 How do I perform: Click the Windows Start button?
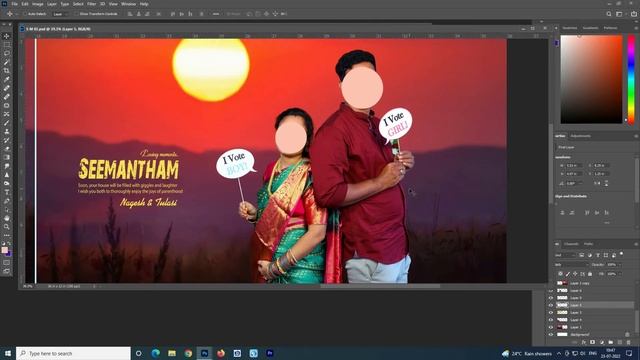tap(8, 353)
